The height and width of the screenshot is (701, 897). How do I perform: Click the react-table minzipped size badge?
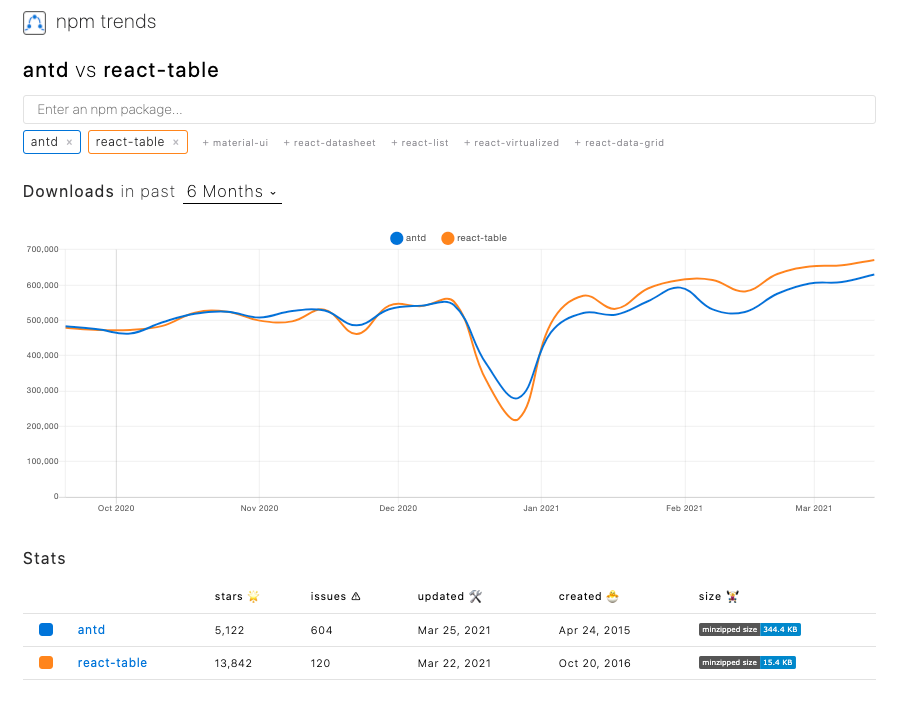point(747,662)
